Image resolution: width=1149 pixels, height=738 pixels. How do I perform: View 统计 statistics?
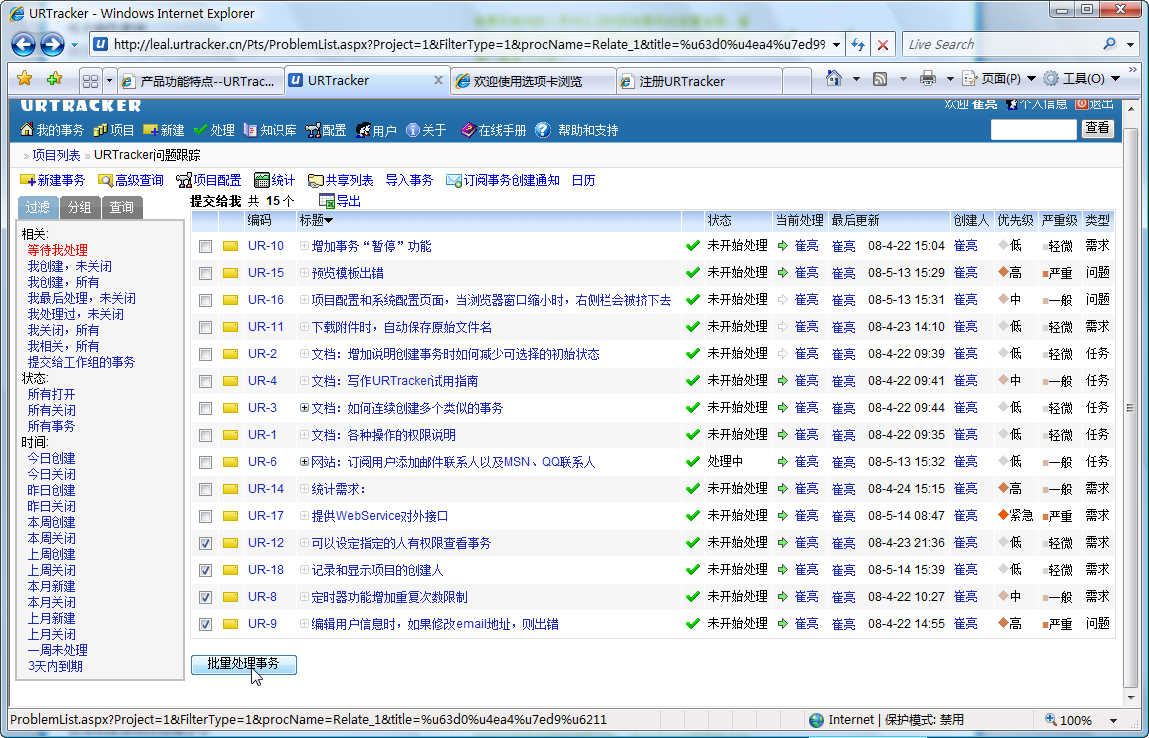tap(275, 180)
